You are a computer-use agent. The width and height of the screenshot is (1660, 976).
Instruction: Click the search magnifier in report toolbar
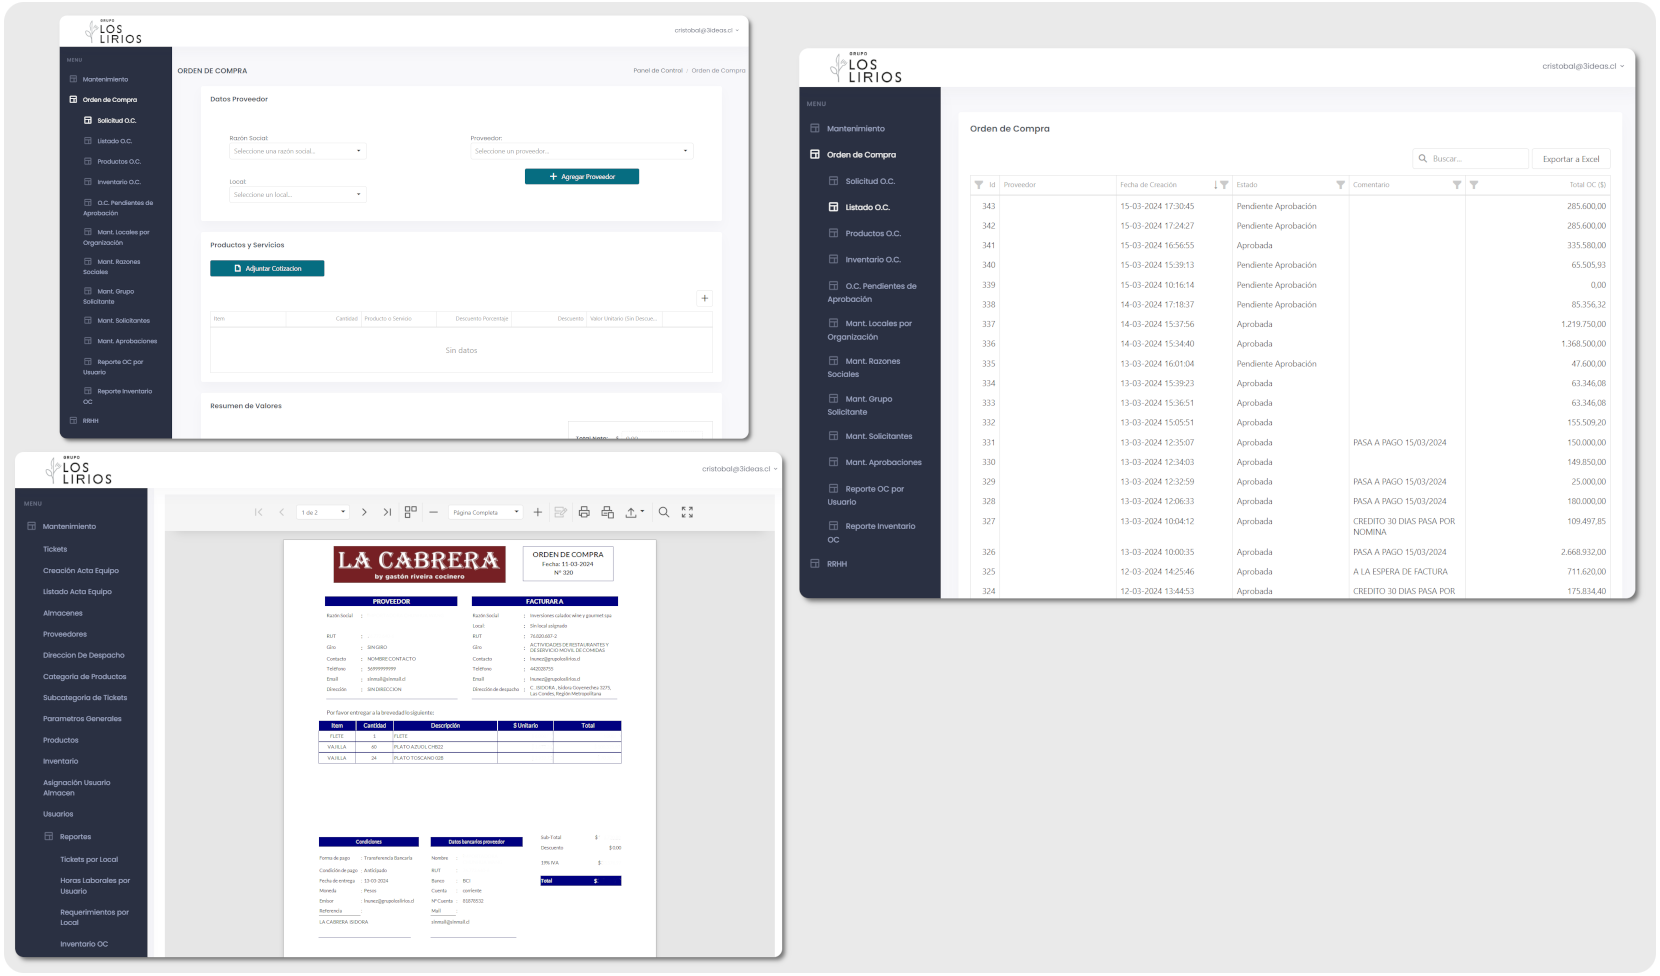coord(664,512)
